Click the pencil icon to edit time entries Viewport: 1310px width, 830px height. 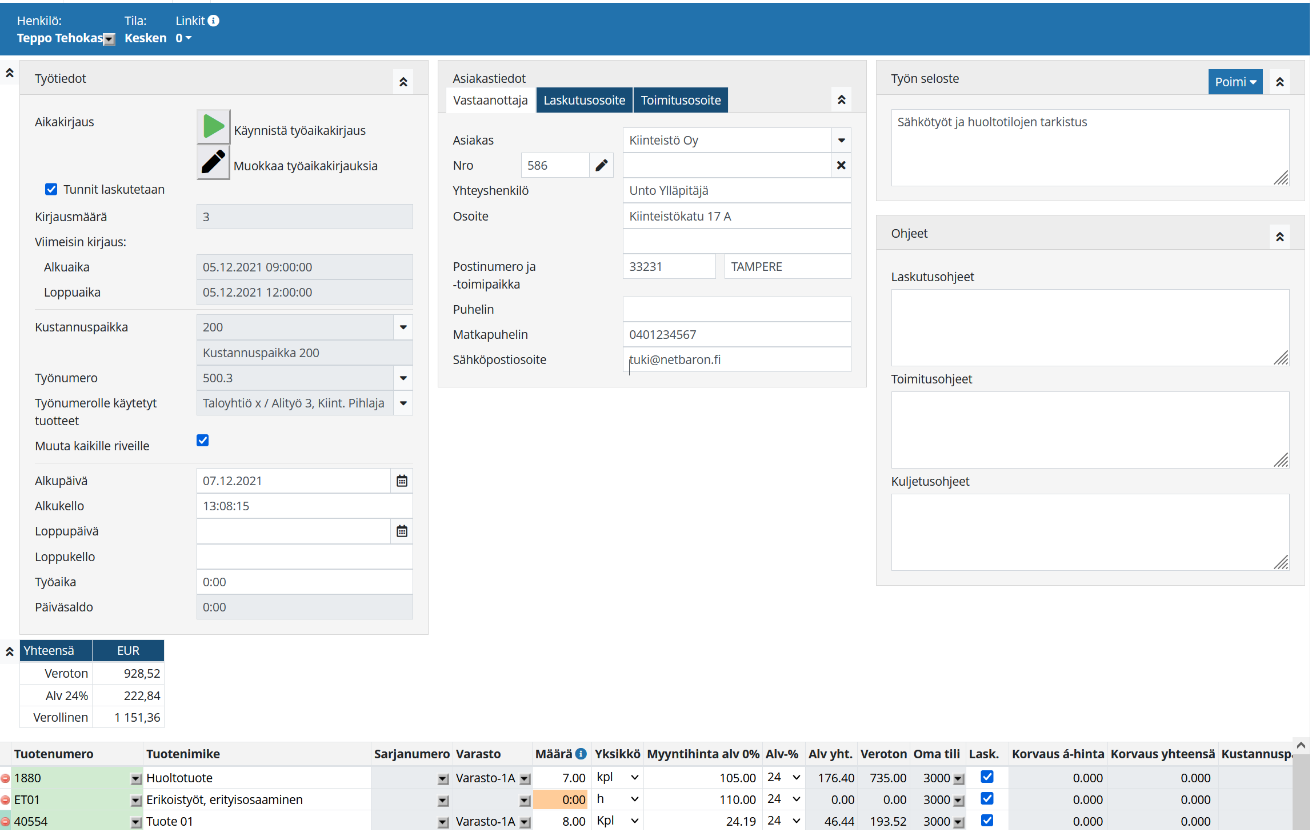tap(213, 162)
